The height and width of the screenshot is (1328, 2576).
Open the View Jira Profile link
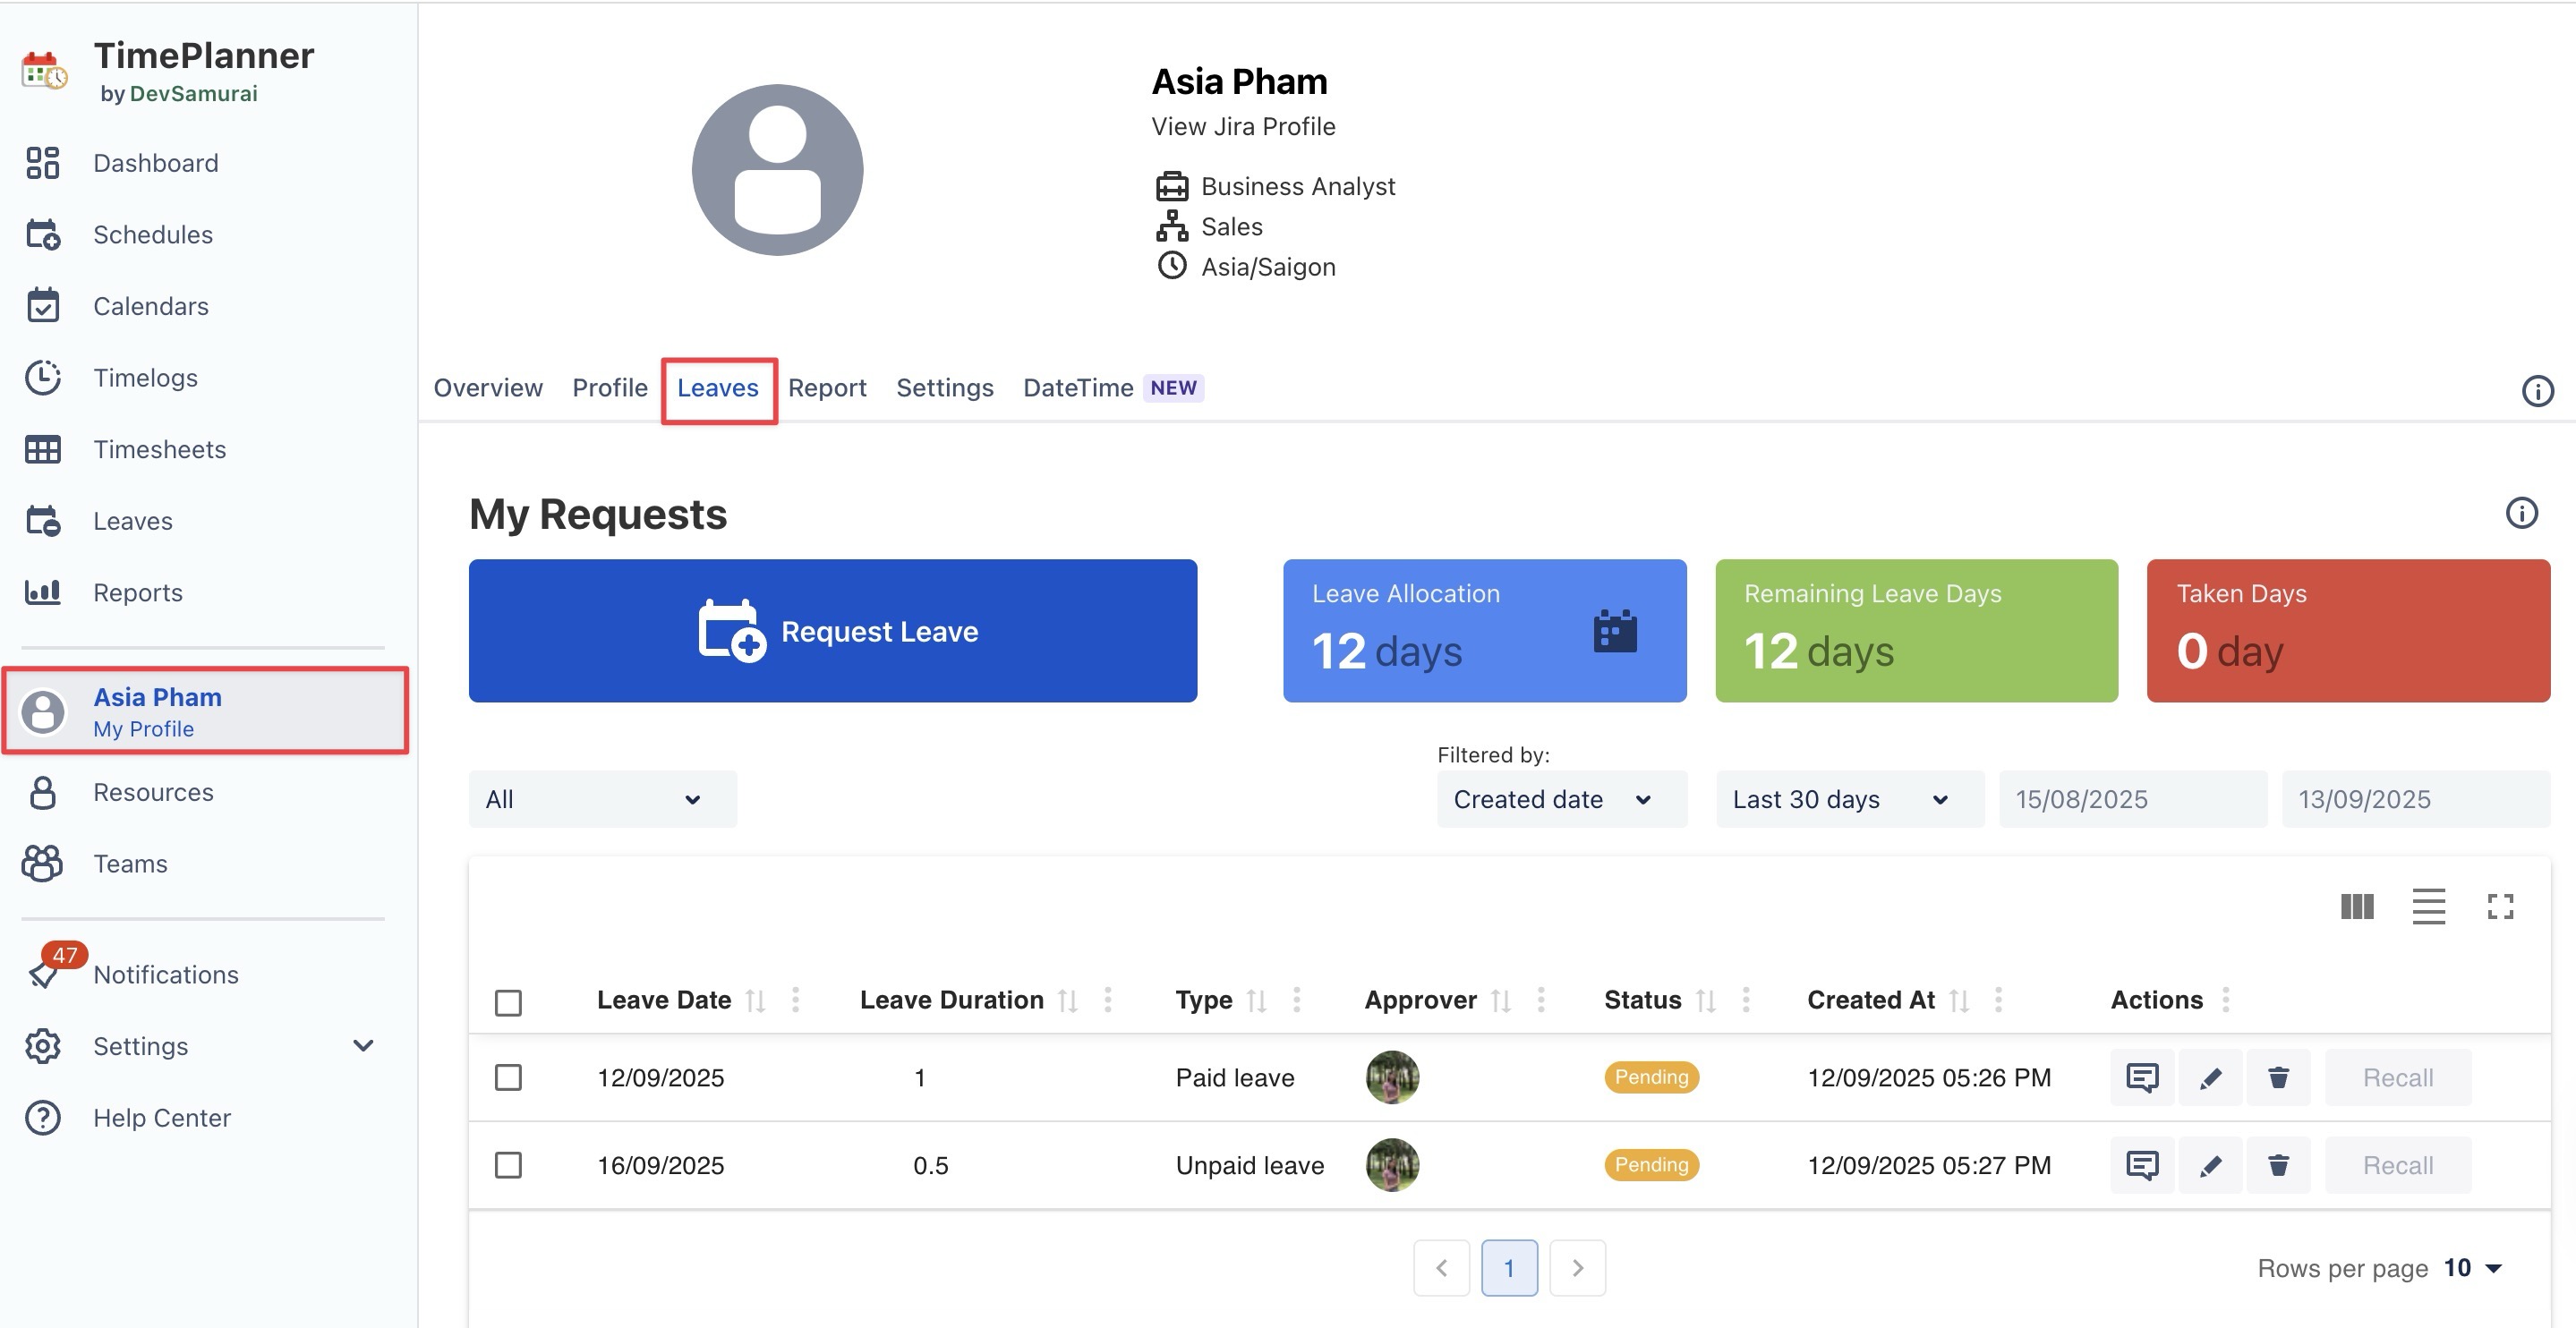click(1243, 126)
